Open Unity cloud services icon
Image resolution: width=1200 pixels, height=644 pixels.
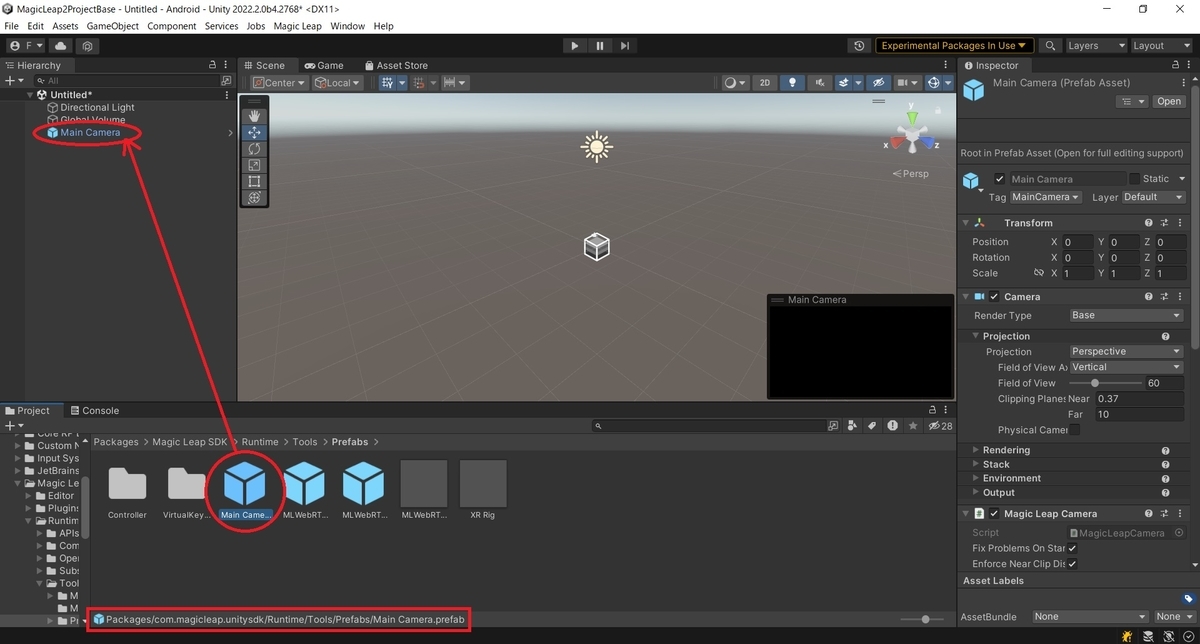pos(62,46)
